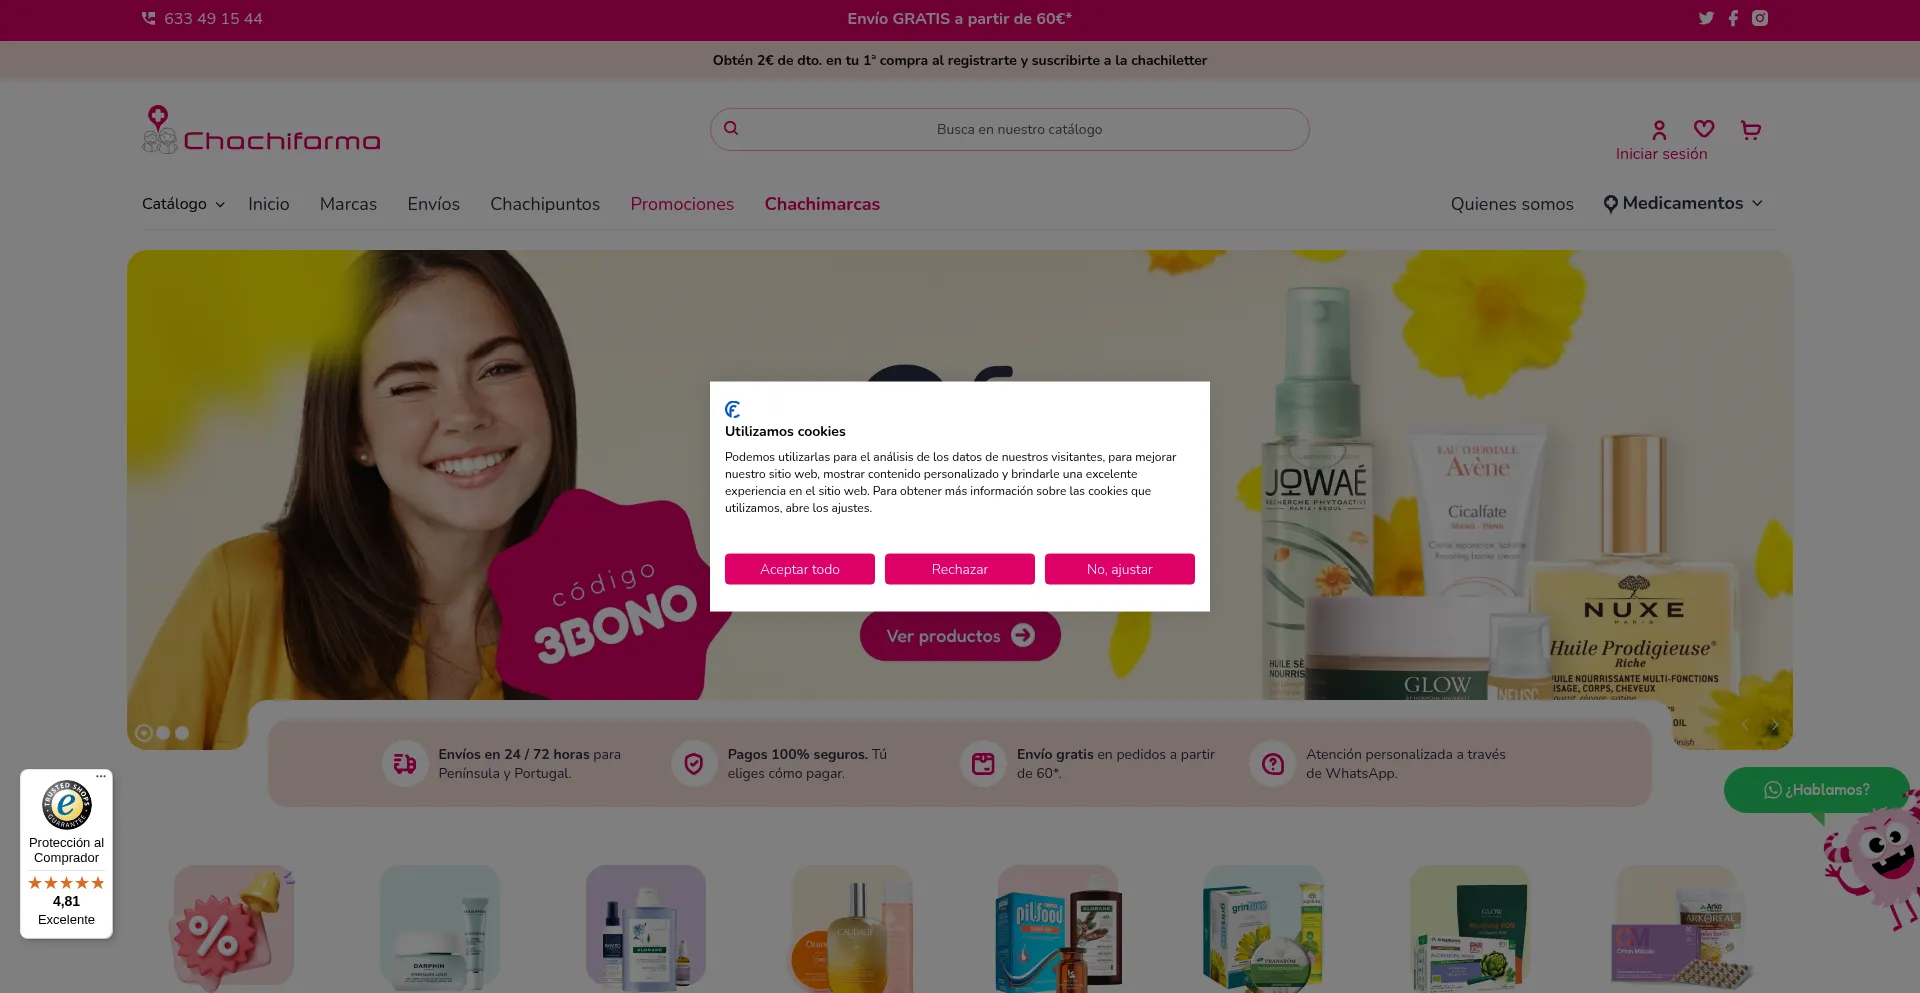Expand the Catálogo dropdown menu
This screenshot has width=1920, height=993.
point(183,204)
